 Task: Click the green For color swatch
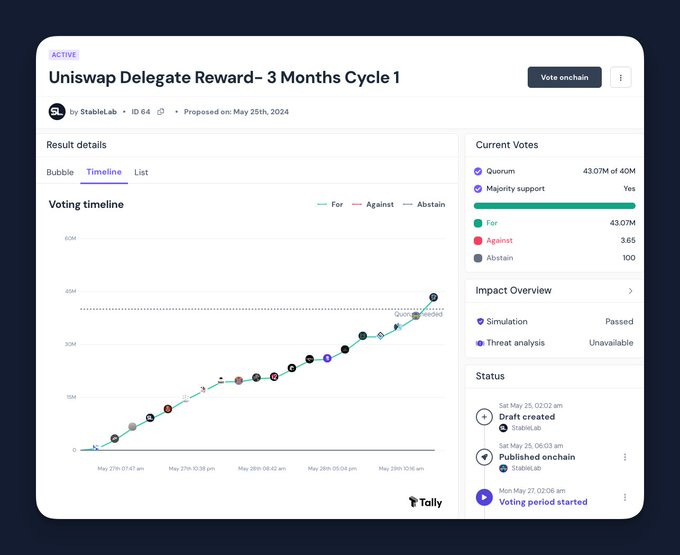[478, 223]
